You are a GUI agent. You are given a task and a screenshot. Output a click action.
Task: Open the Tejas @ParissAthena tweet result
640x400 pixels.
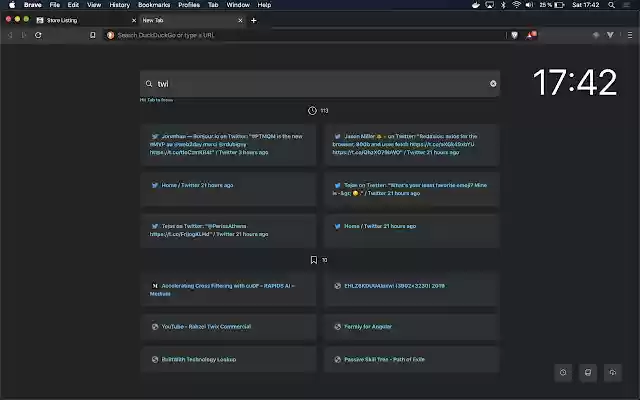tap(228, 231)
